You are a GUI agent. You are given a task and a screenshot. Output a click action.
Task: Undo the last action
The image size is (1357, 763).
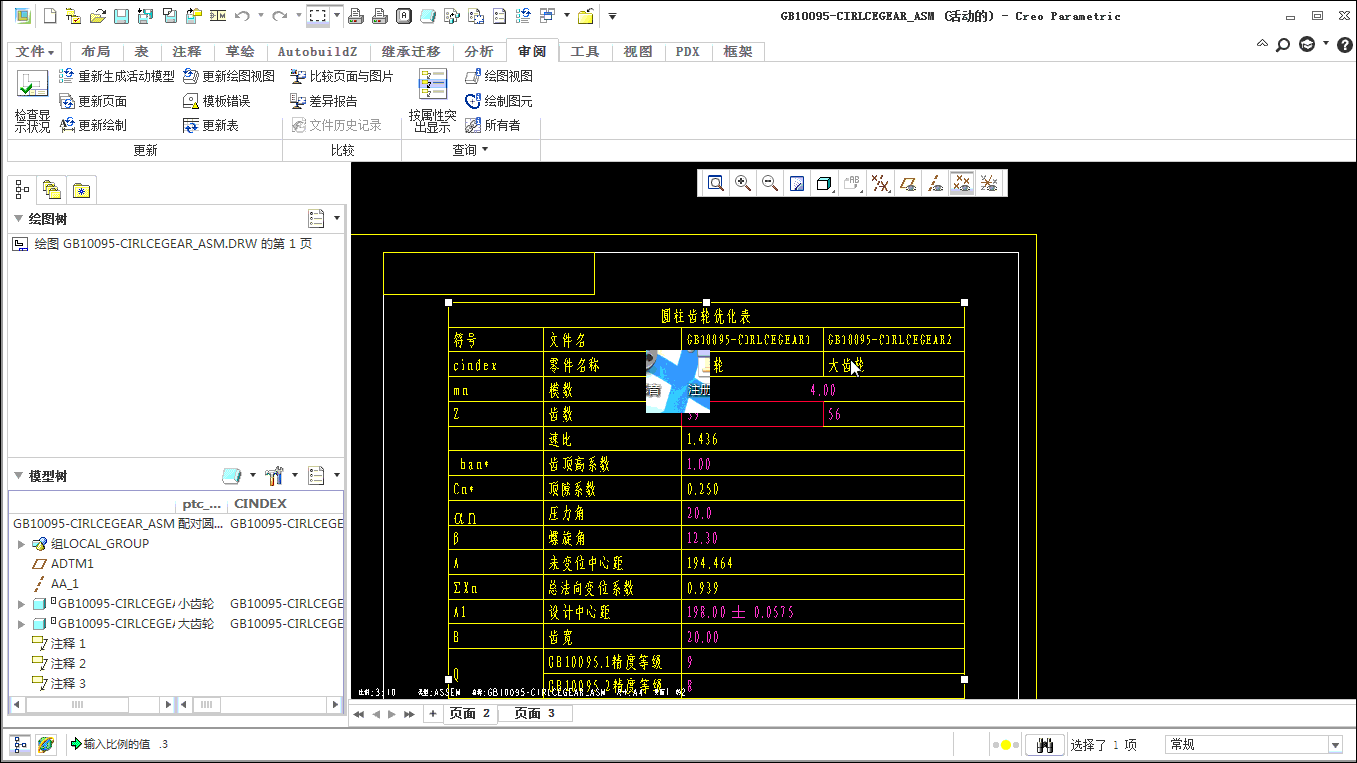[x=242, y=16]
